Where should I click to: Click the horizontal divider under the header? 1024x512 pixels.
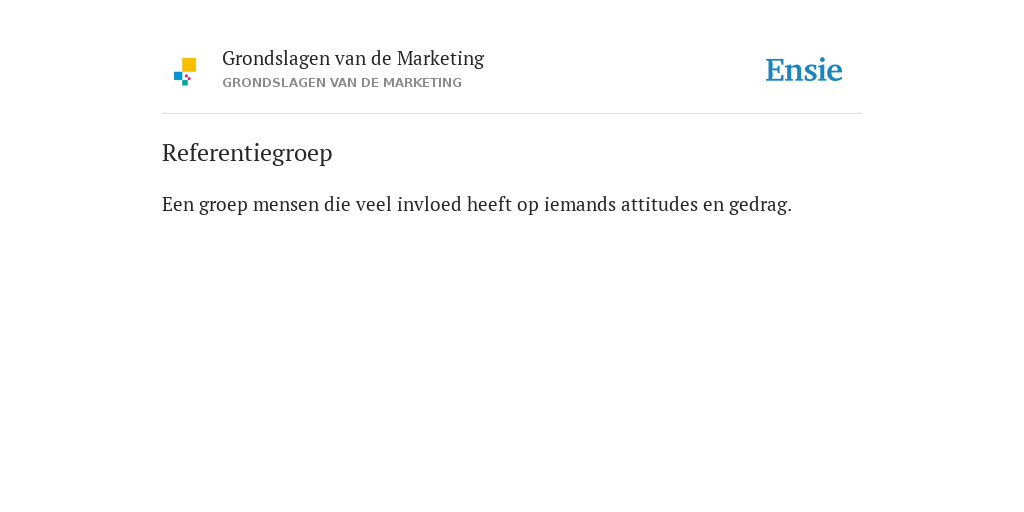[x=512, y=114]
